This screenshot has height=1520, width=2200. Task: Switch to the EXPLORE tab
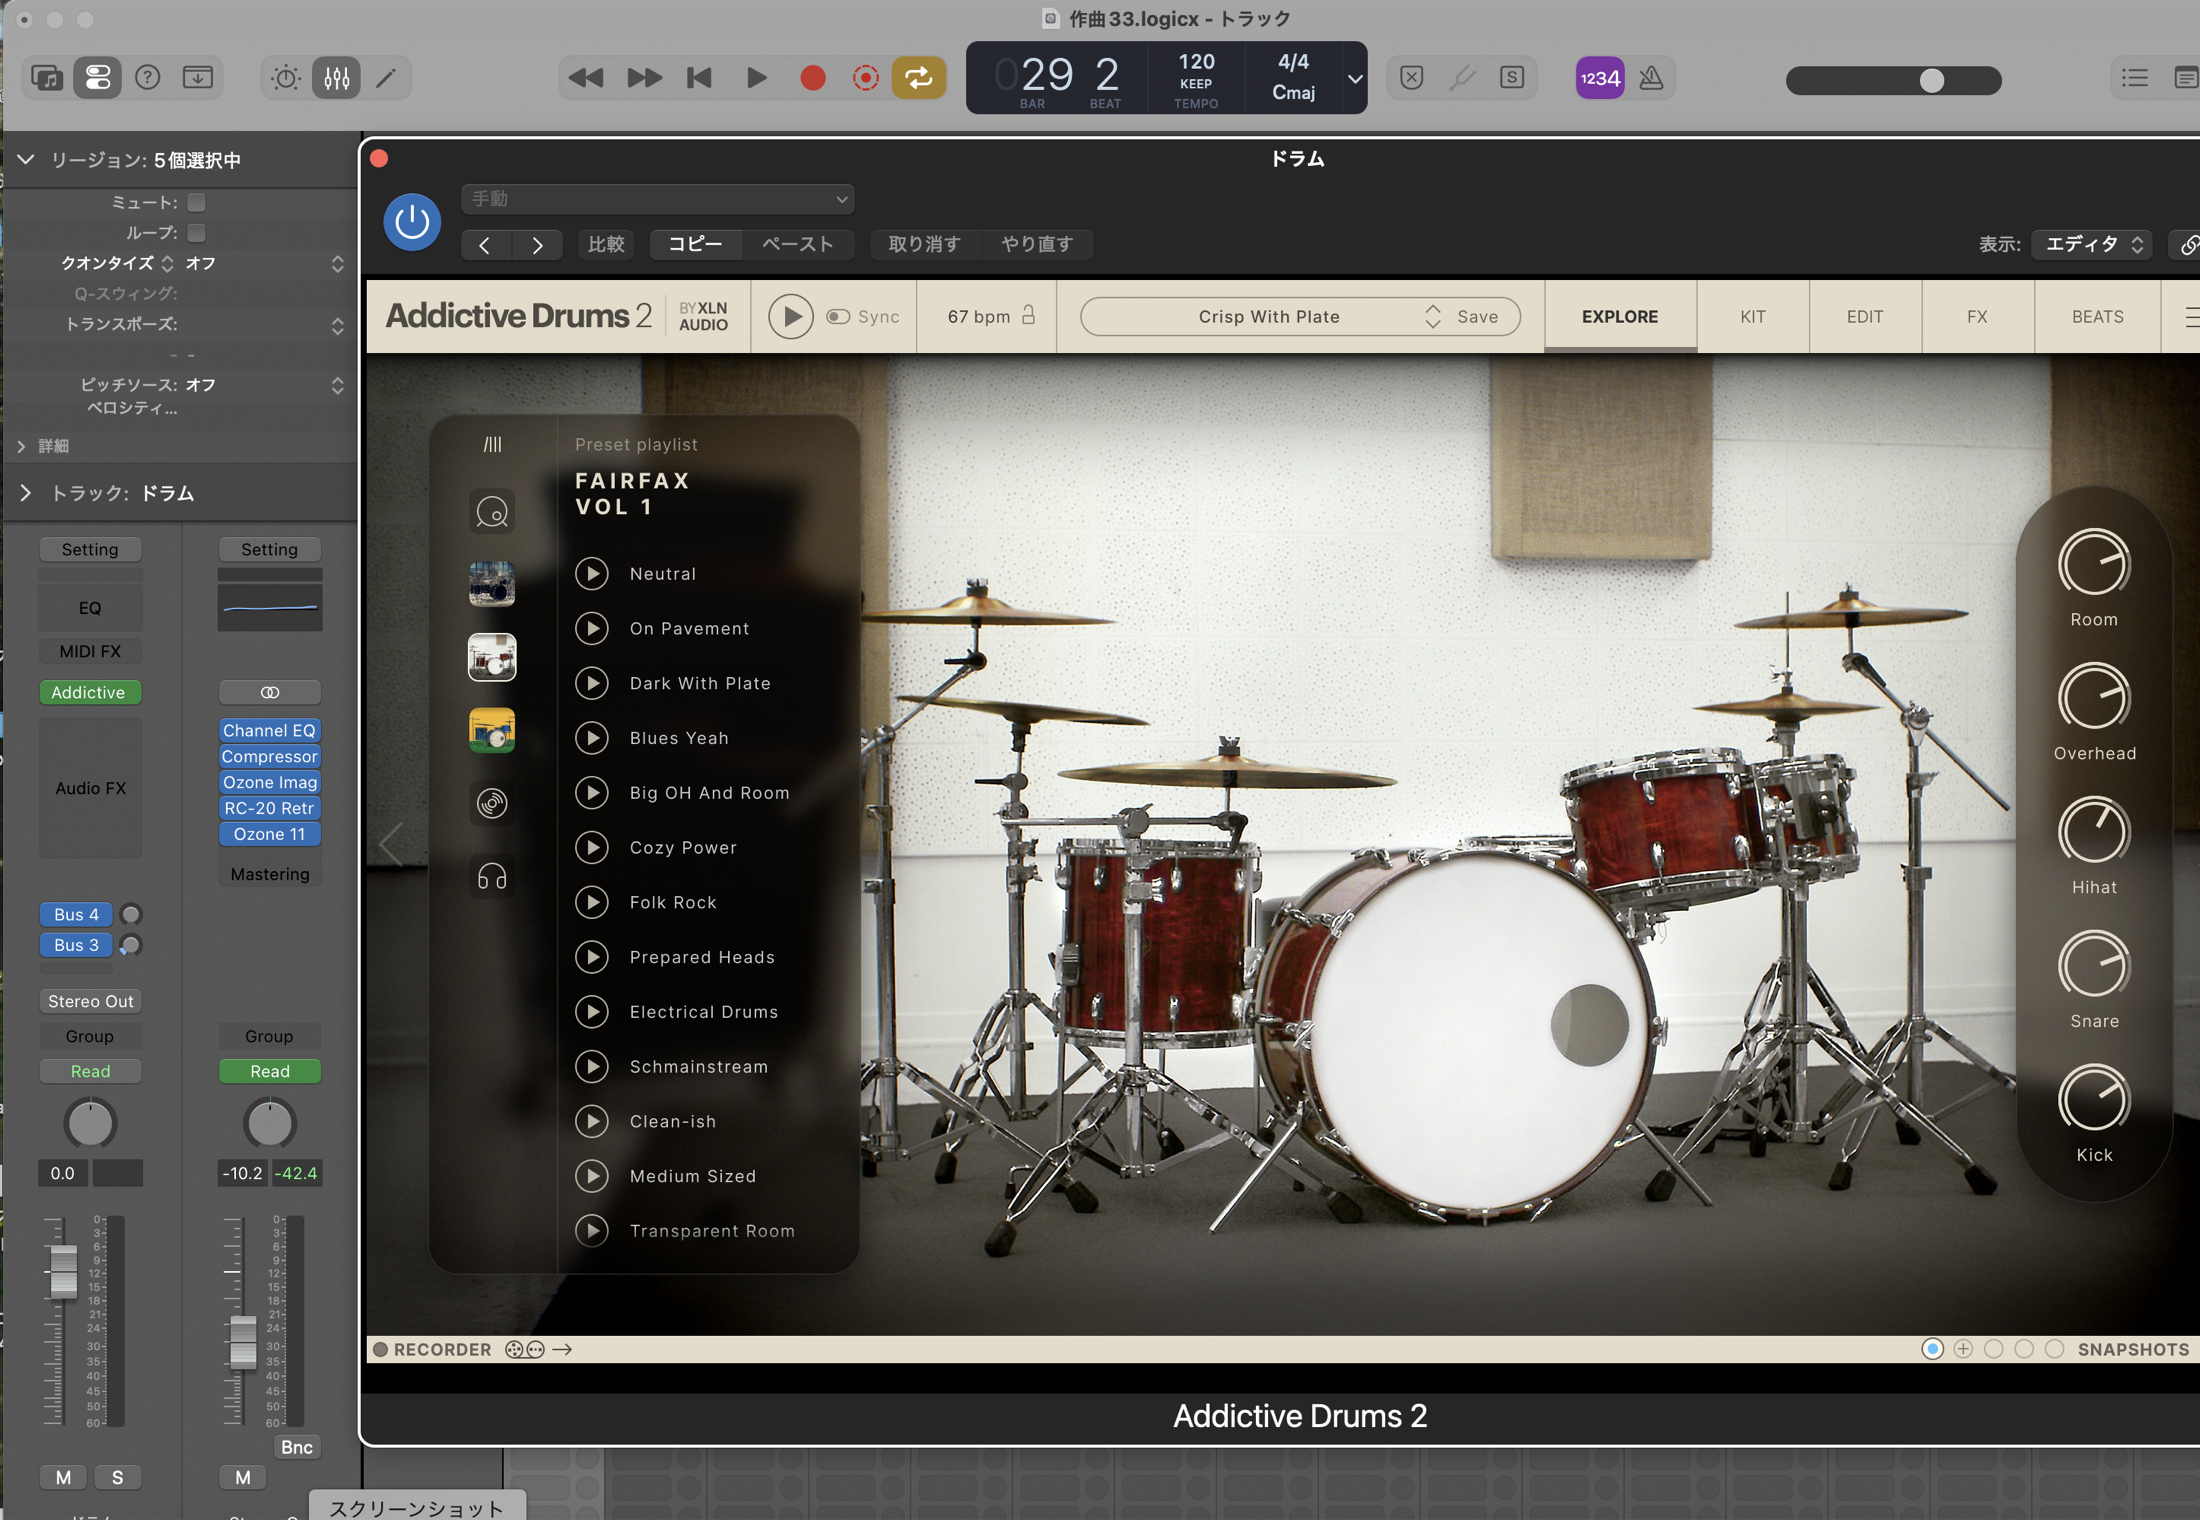[1620, 317]
